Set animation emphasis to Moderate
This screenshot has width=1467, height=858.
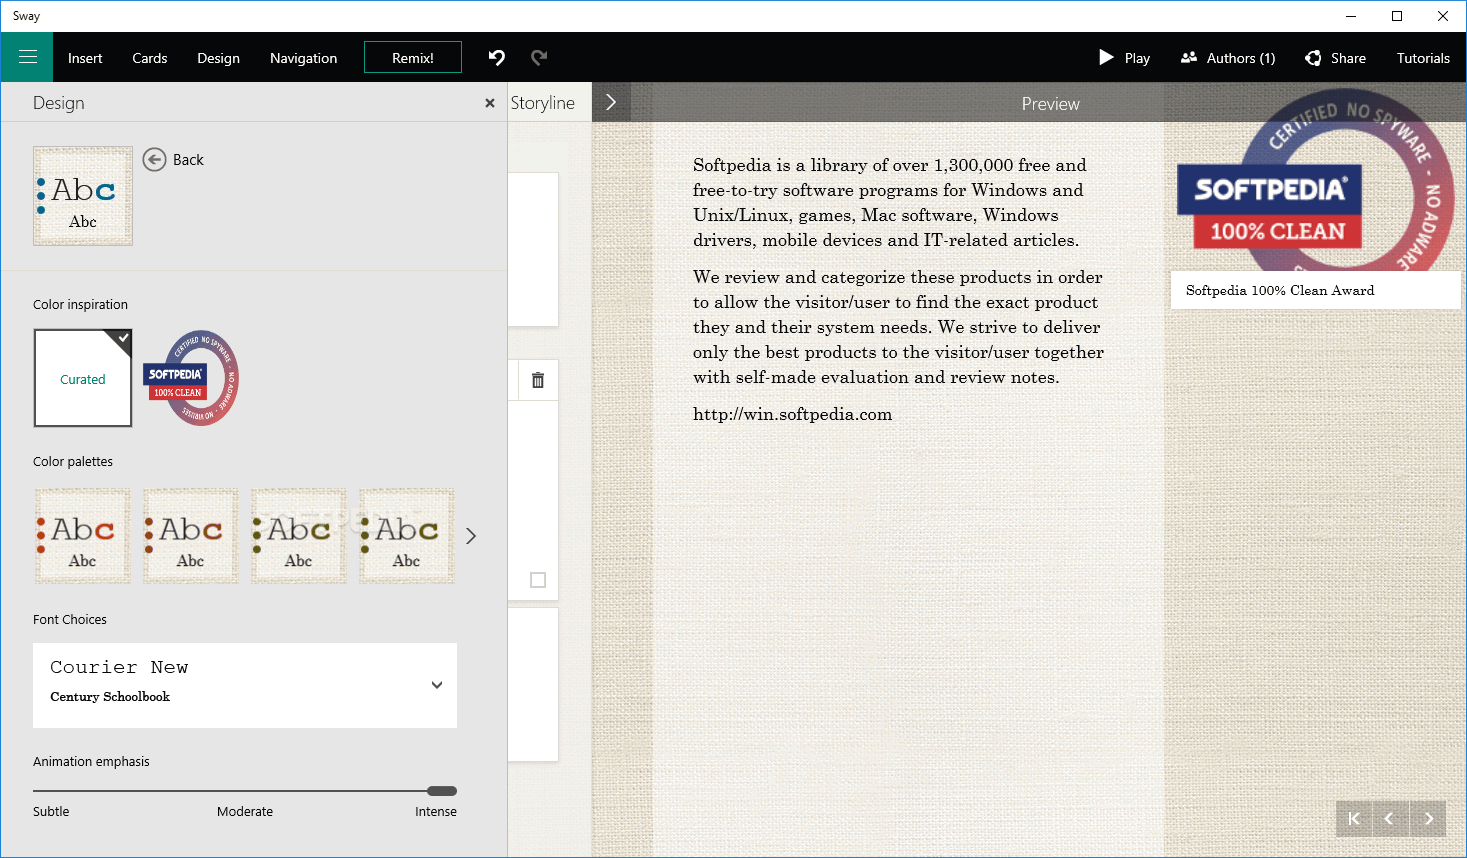[245, 811]
